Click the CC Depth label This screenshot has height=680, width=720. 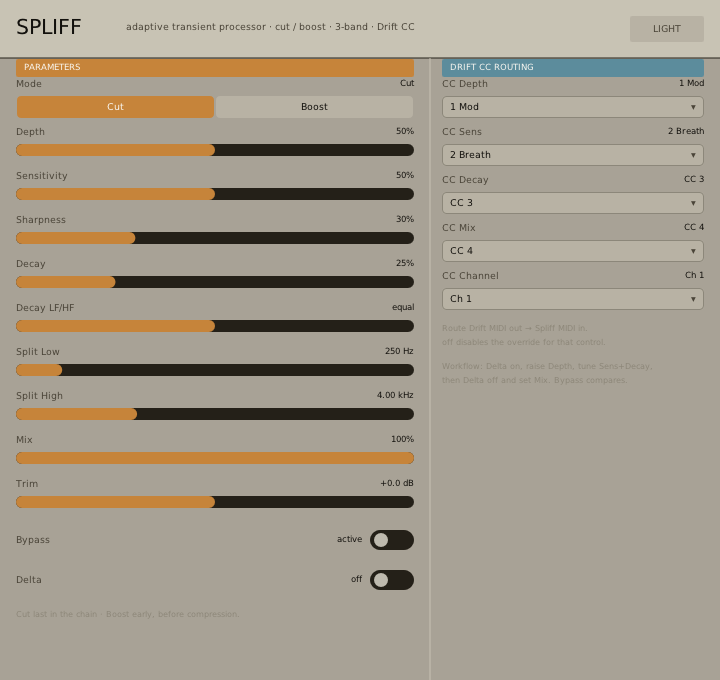click(465, 84)
